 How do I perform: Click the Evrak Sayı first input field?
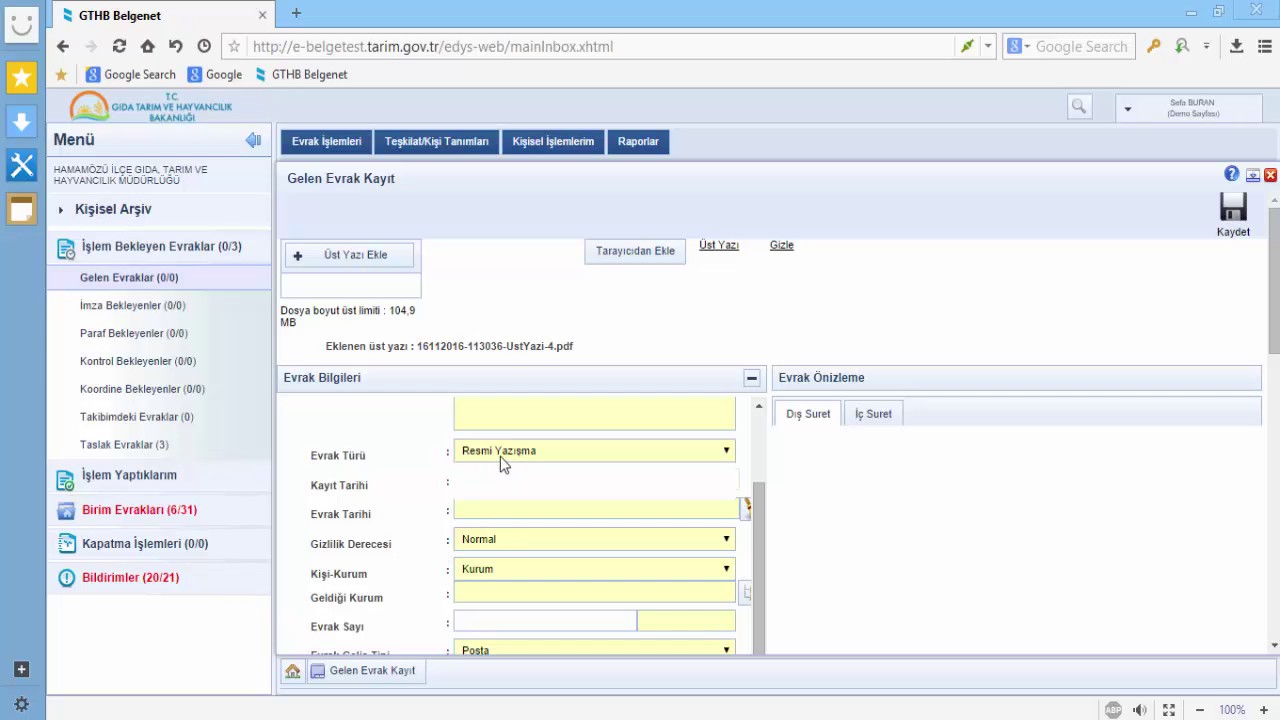(x=545, y=622)
